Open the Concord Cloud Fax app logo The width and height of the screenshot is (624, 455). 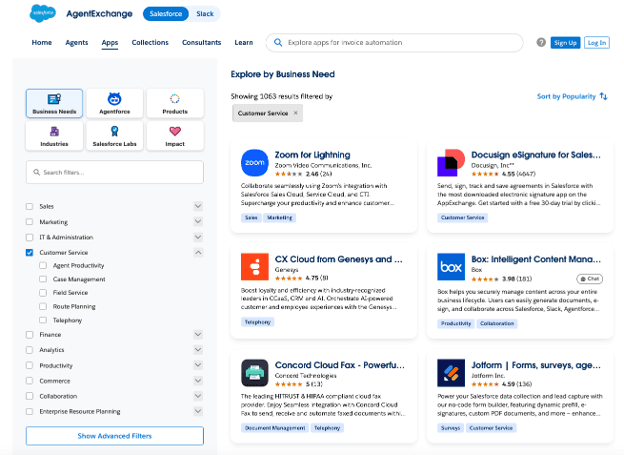pos(255,373)
